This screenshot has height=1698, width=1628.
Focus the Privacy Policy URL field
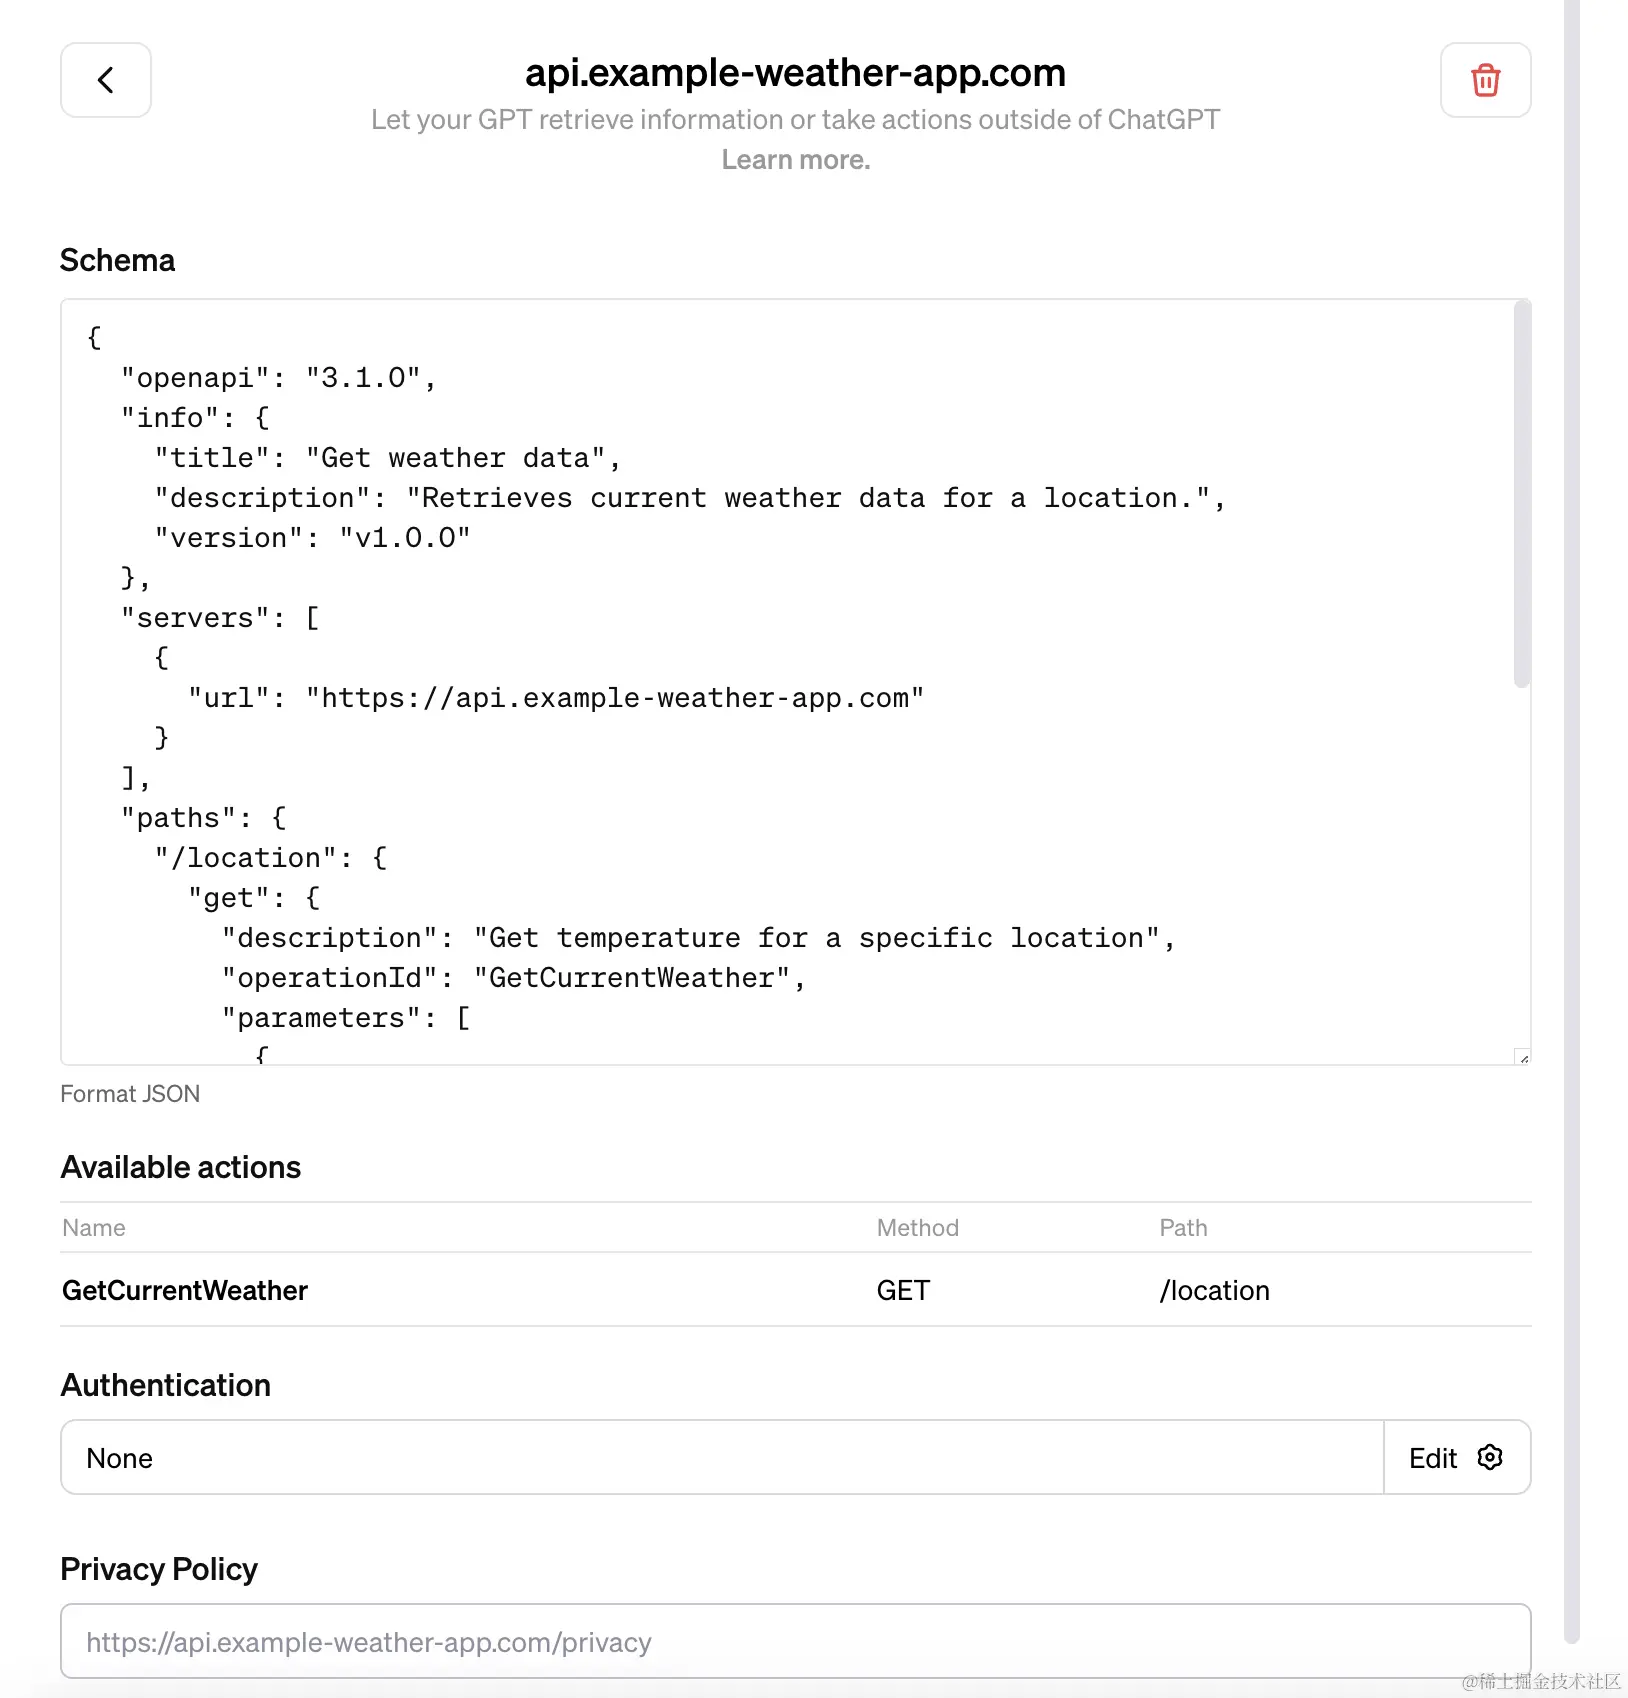(x=796, y=1641)
